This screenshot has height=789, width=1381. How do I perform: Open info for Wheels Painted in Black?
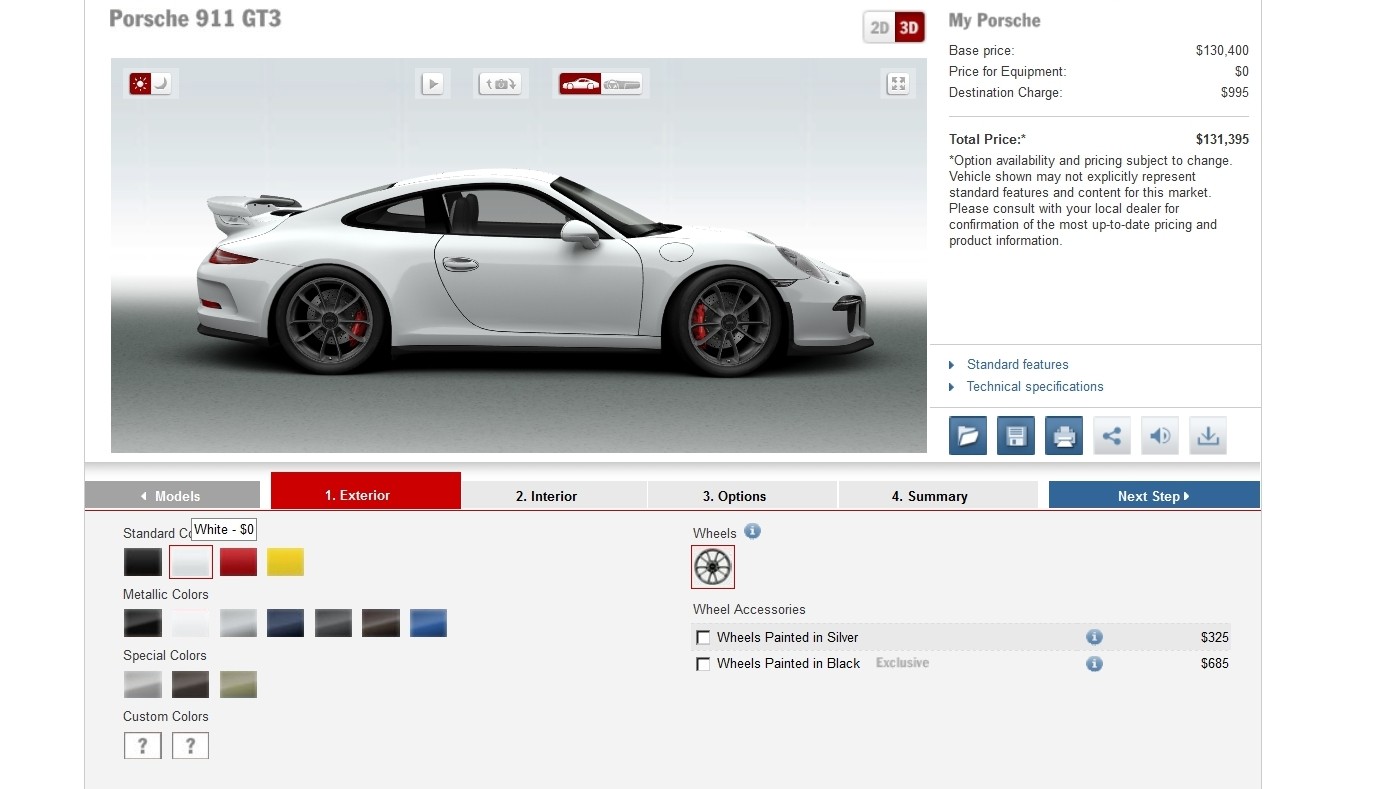pyautogui.click(x=1094, y=663)
